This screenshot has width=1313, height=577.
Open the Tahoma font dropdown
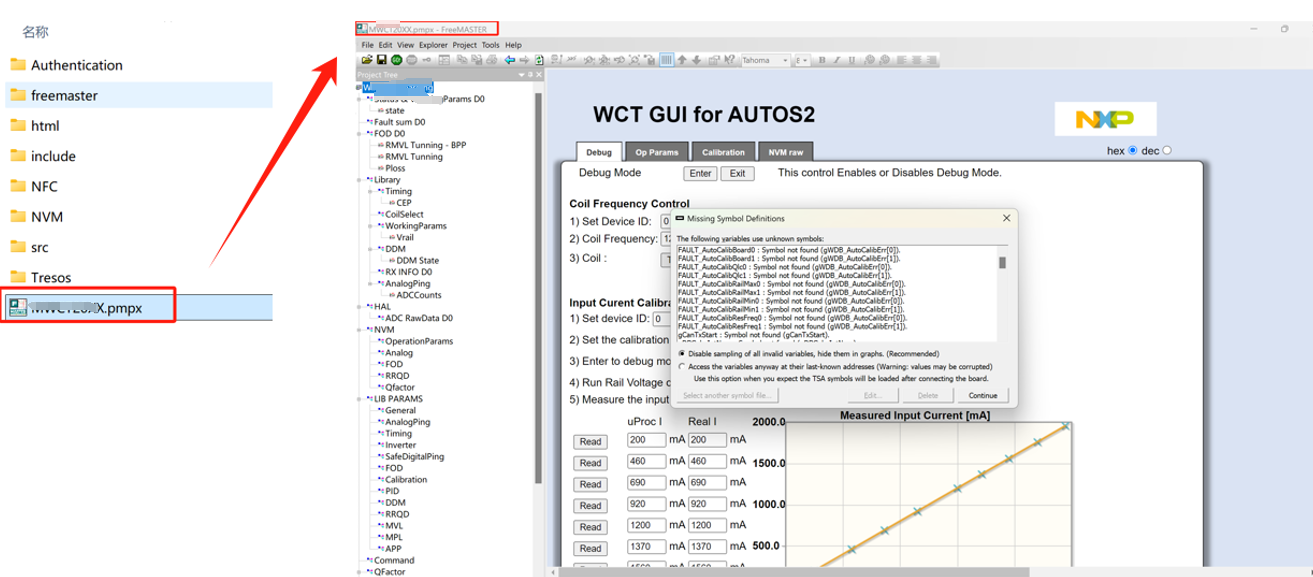786,60
